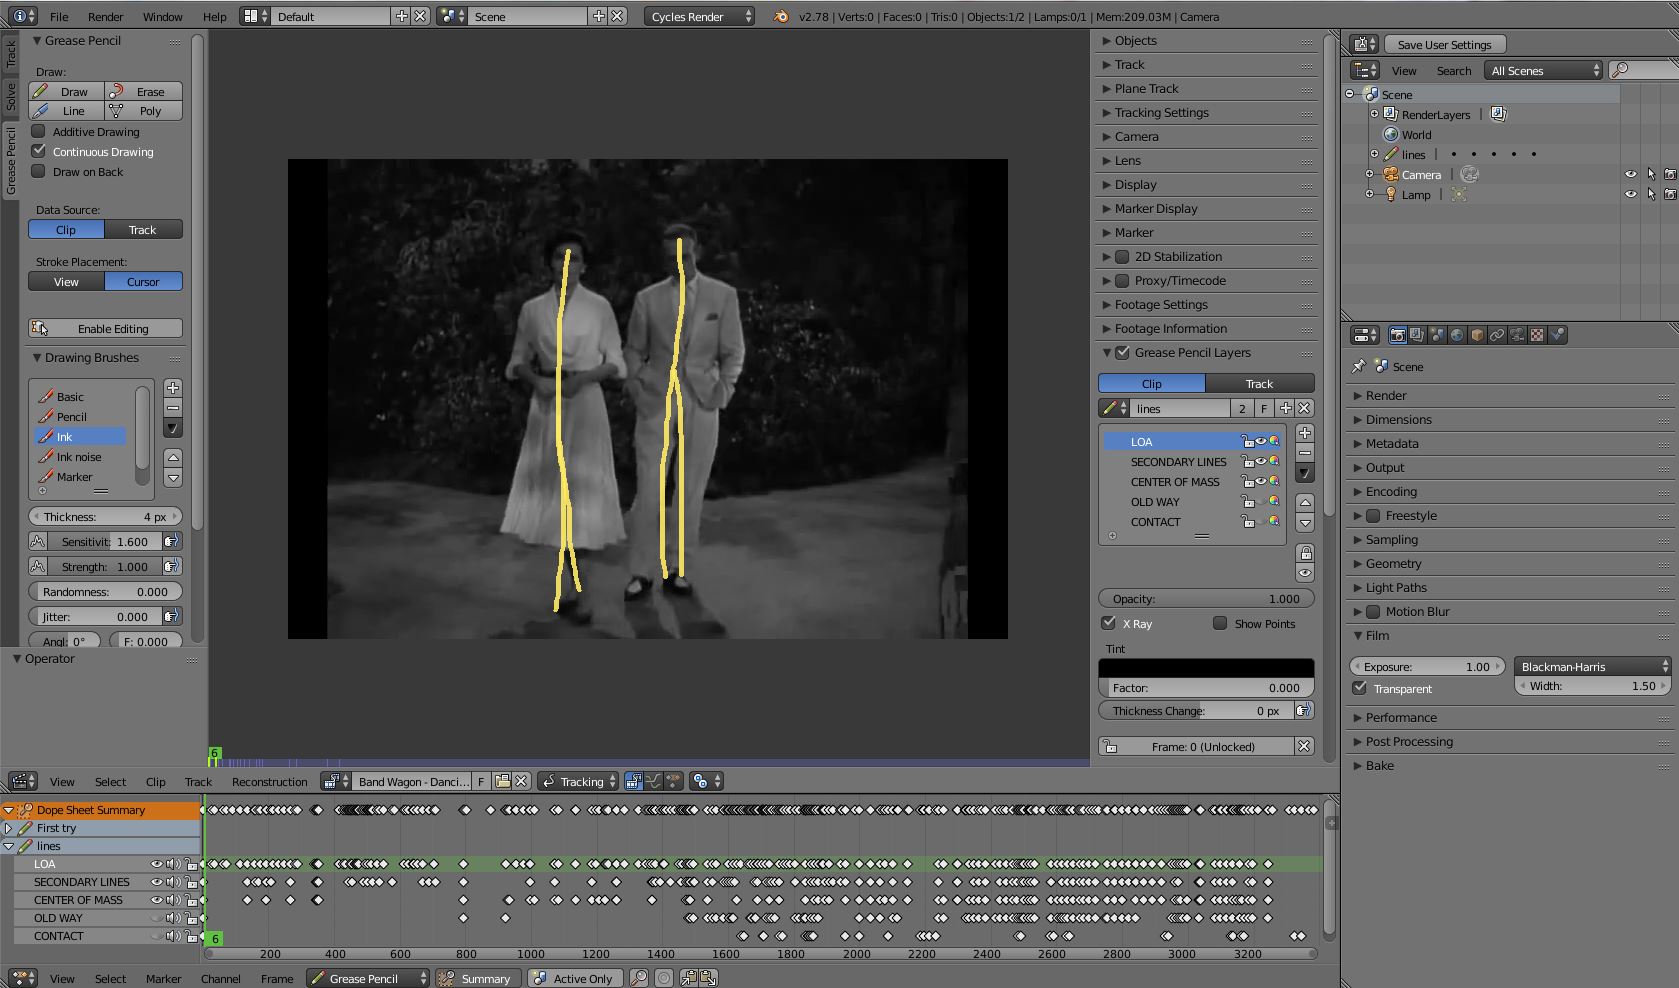Open the Reconstruction menu

pyautogui.click(x=269, y=781)
